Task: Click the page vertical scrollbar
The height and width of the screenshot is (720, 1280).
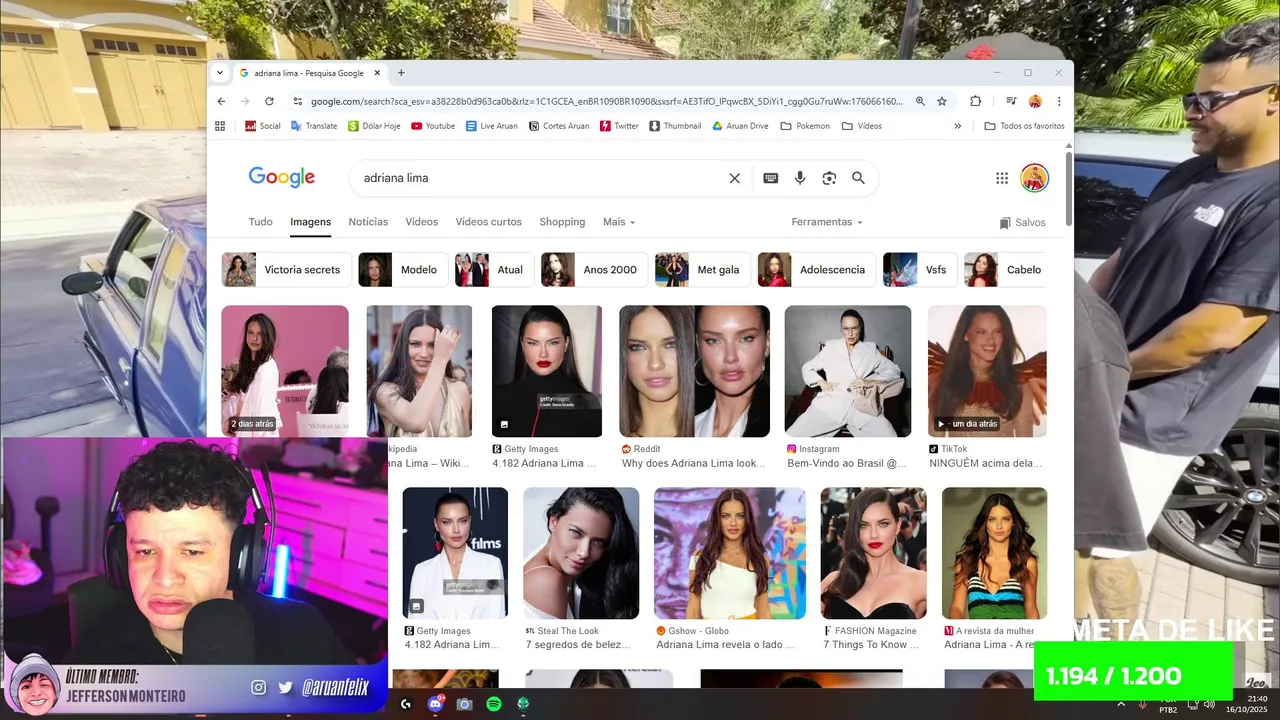Action: pyautogui.click(x=1068, y=190)
